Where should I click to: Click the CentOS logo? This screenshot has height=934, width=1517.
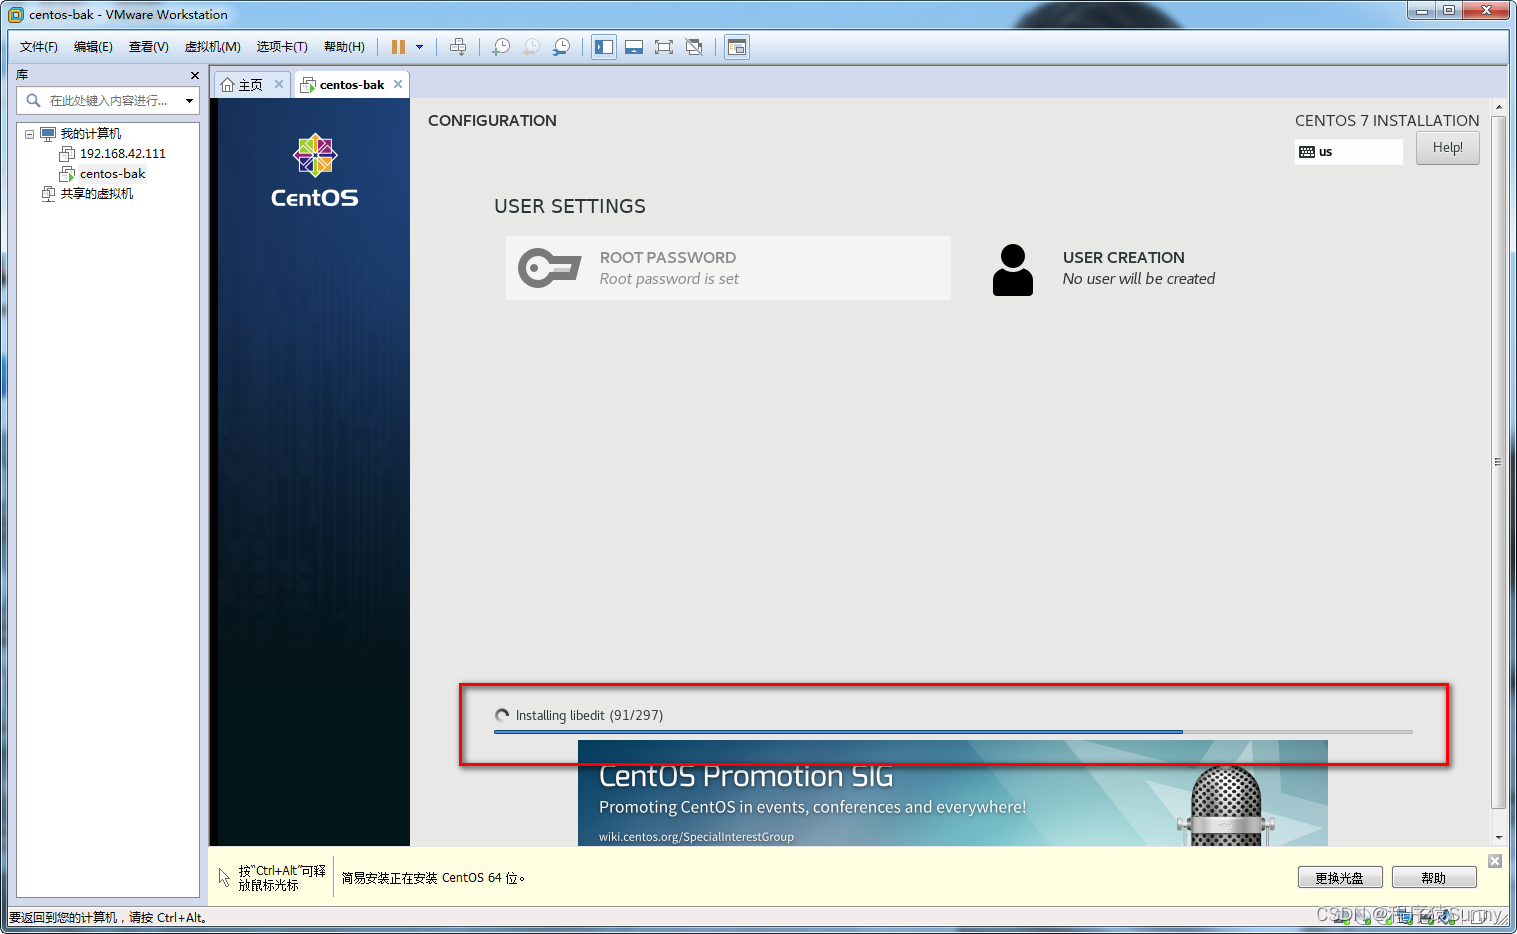[314, 171]
